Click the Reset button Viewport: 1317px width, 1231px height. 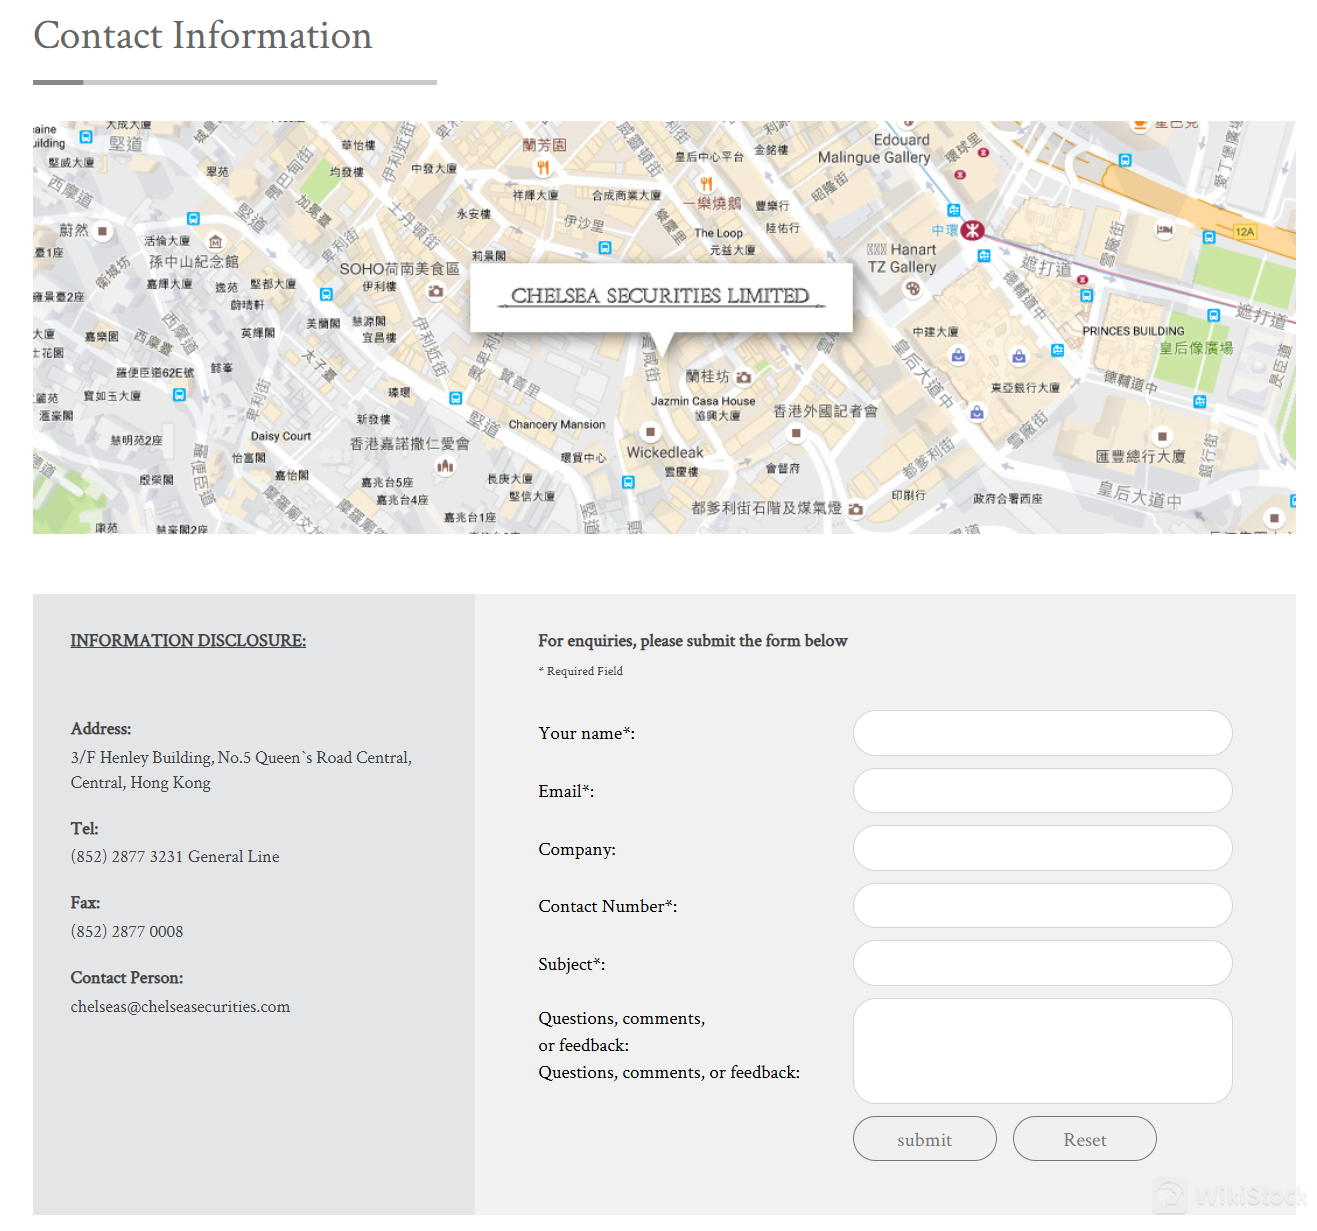pos(1085,1139)
